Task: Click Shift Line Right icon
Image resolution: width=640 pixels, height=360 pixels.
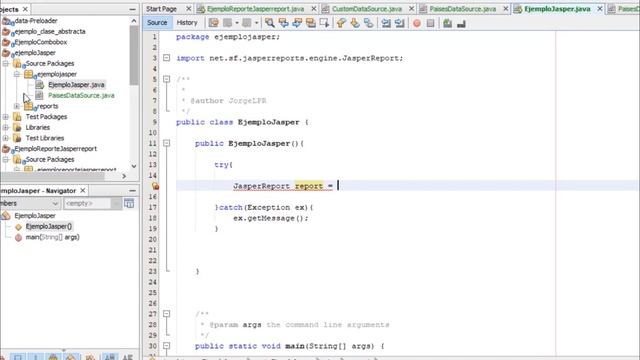Action: (x=400, y=23)
